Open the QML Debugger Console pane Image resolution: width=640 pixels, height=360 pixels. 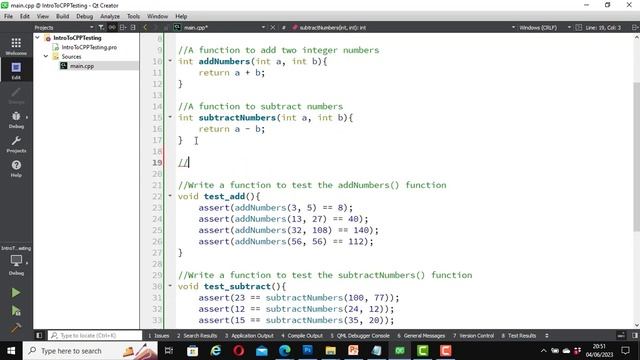point(360,336)
